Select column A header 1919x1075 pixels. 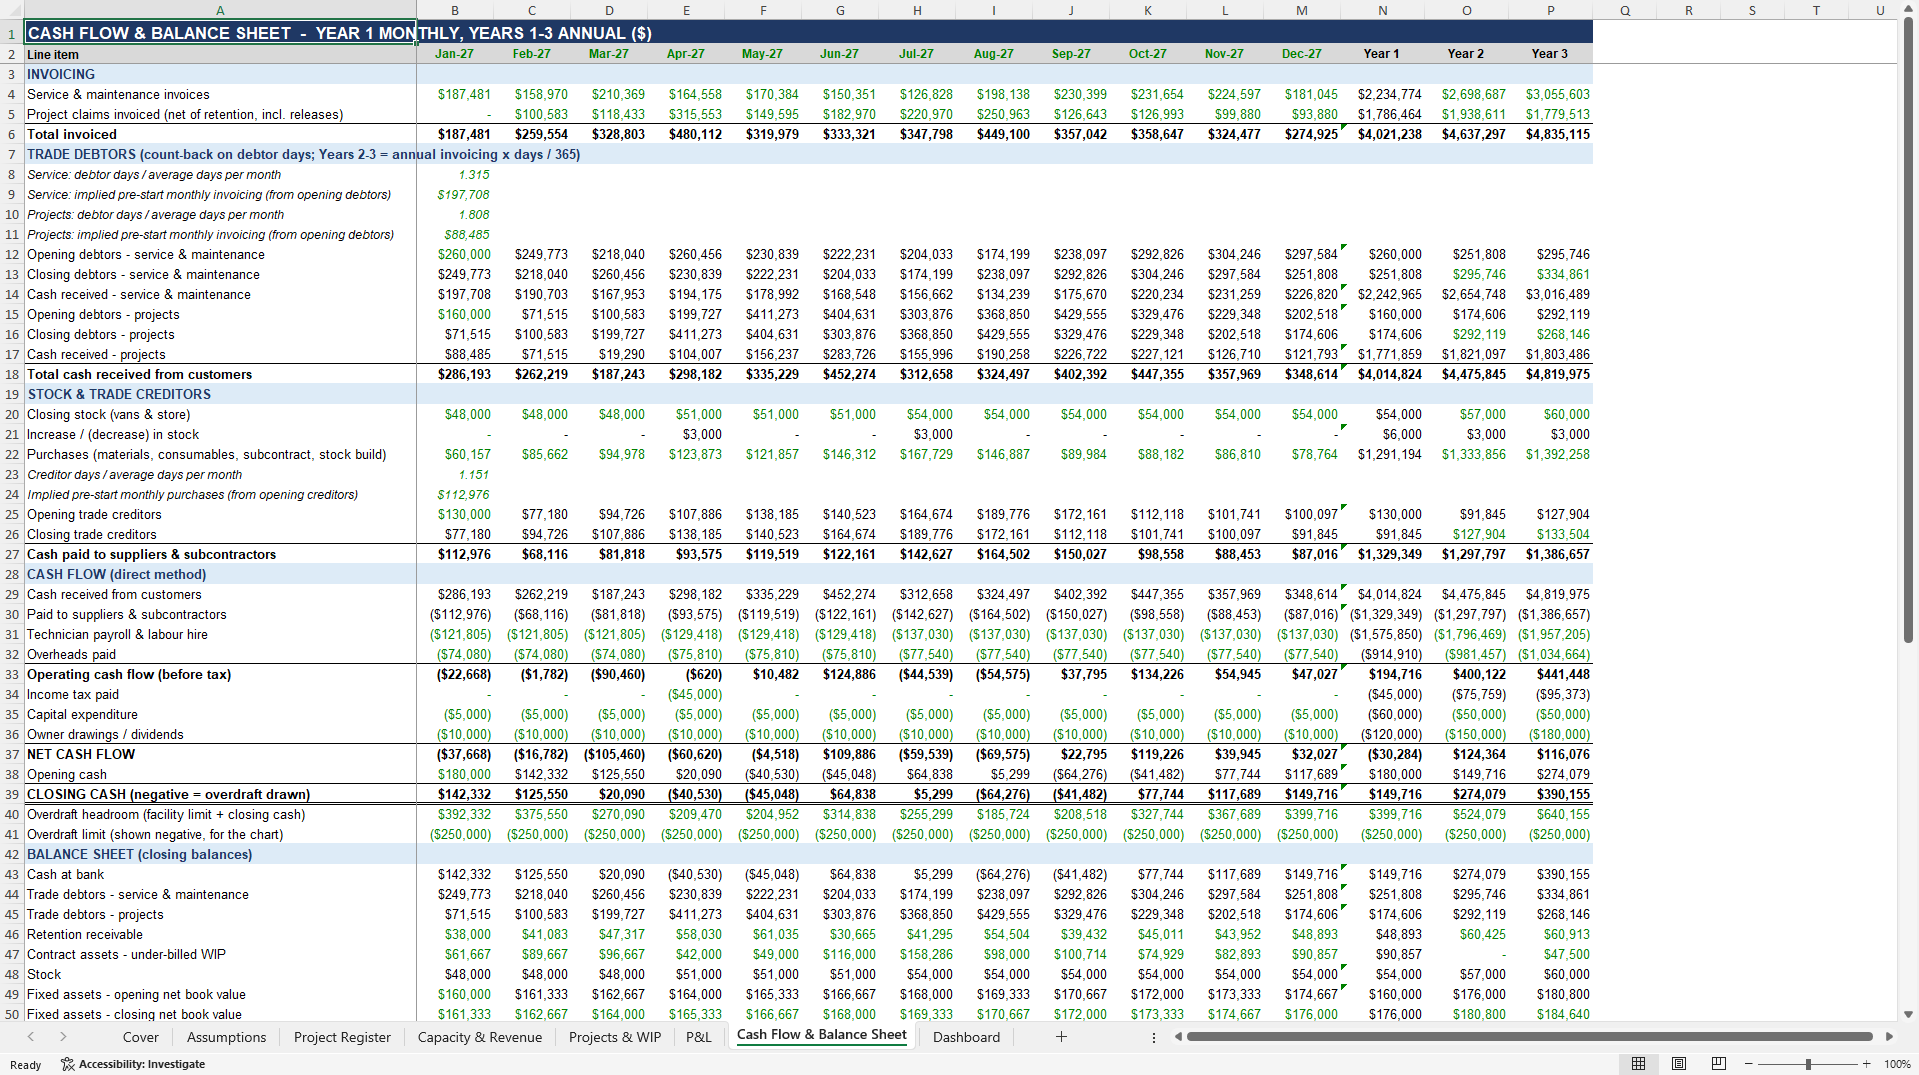click(x=220, y=10)
